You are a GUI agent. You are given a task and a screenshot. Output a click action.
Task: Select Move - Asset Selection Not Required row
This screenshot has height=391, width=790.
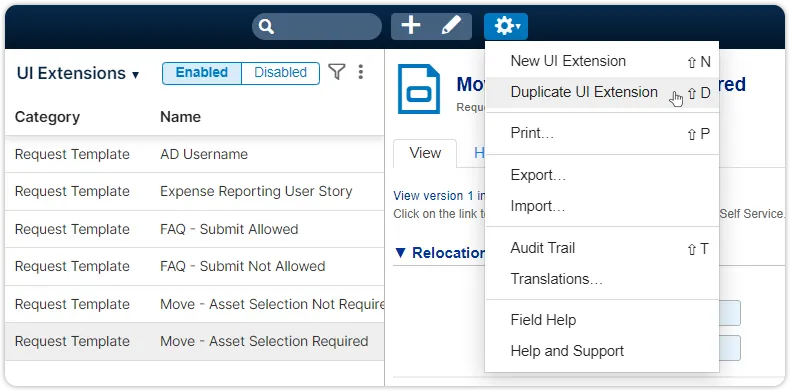194,304
